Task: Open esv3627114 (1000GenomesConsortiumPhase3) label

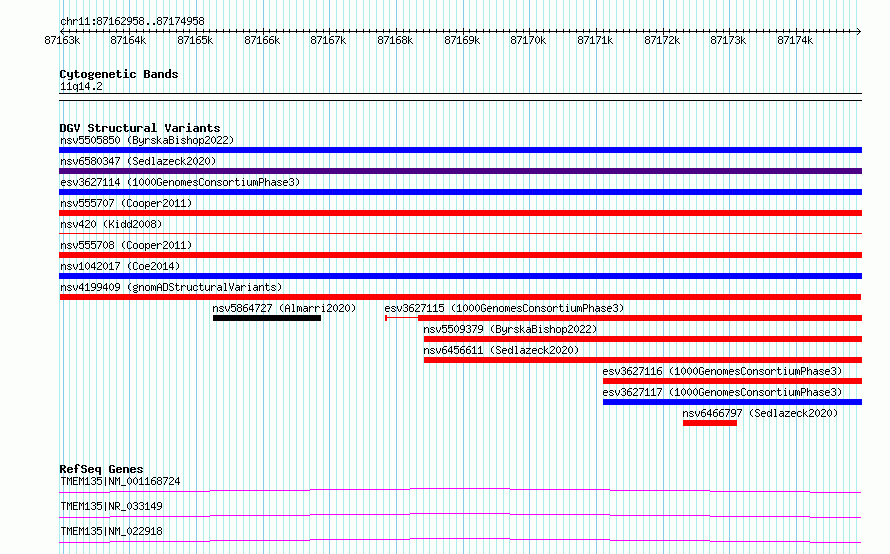Action: 180,182
